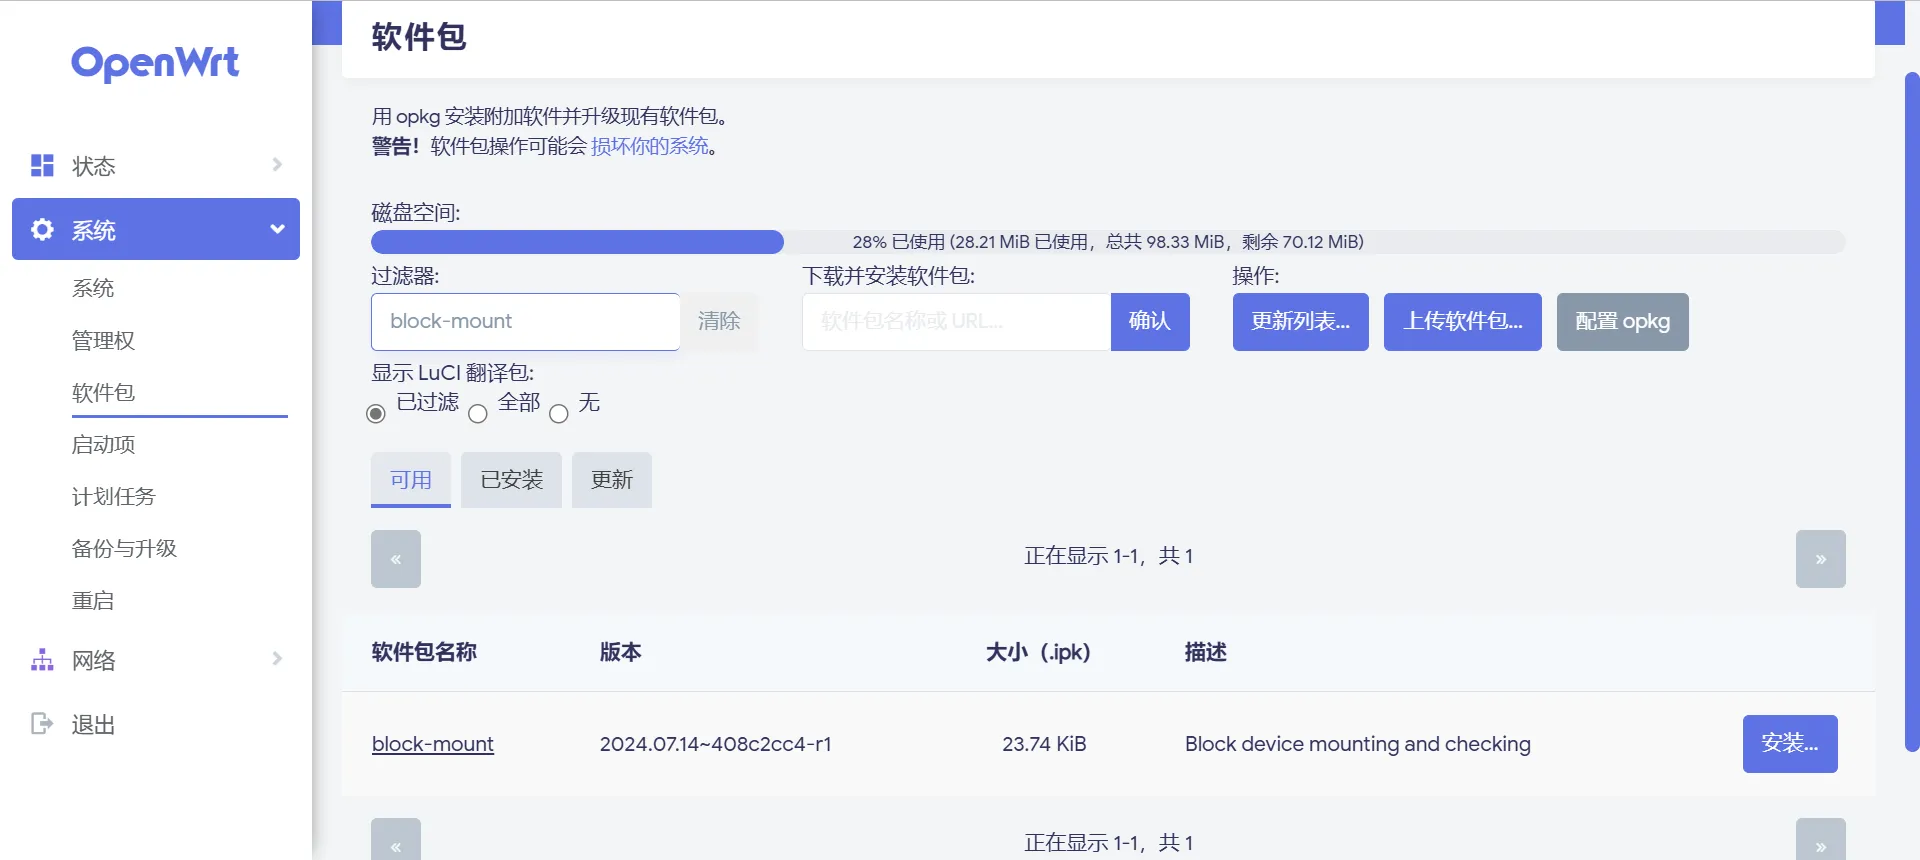Click the 23.74 KiB size cell

[1044, 744]
